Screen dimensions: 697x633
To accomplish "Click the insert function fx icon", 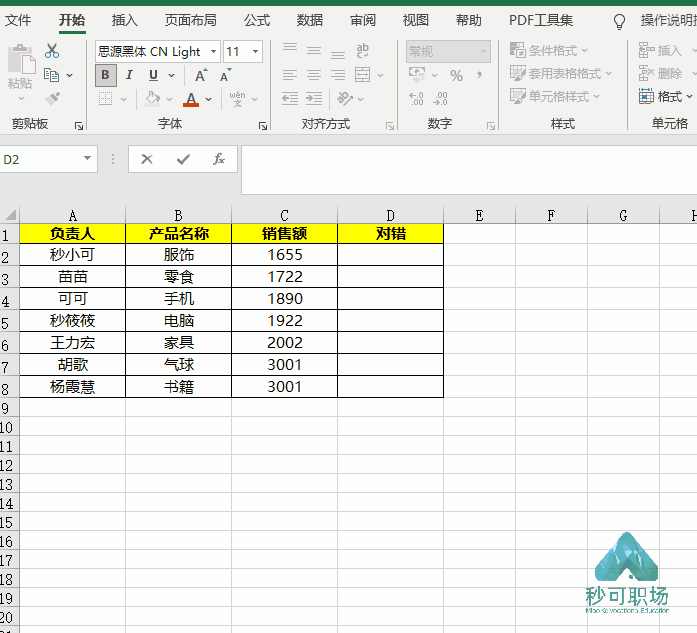I will point(219,159).
